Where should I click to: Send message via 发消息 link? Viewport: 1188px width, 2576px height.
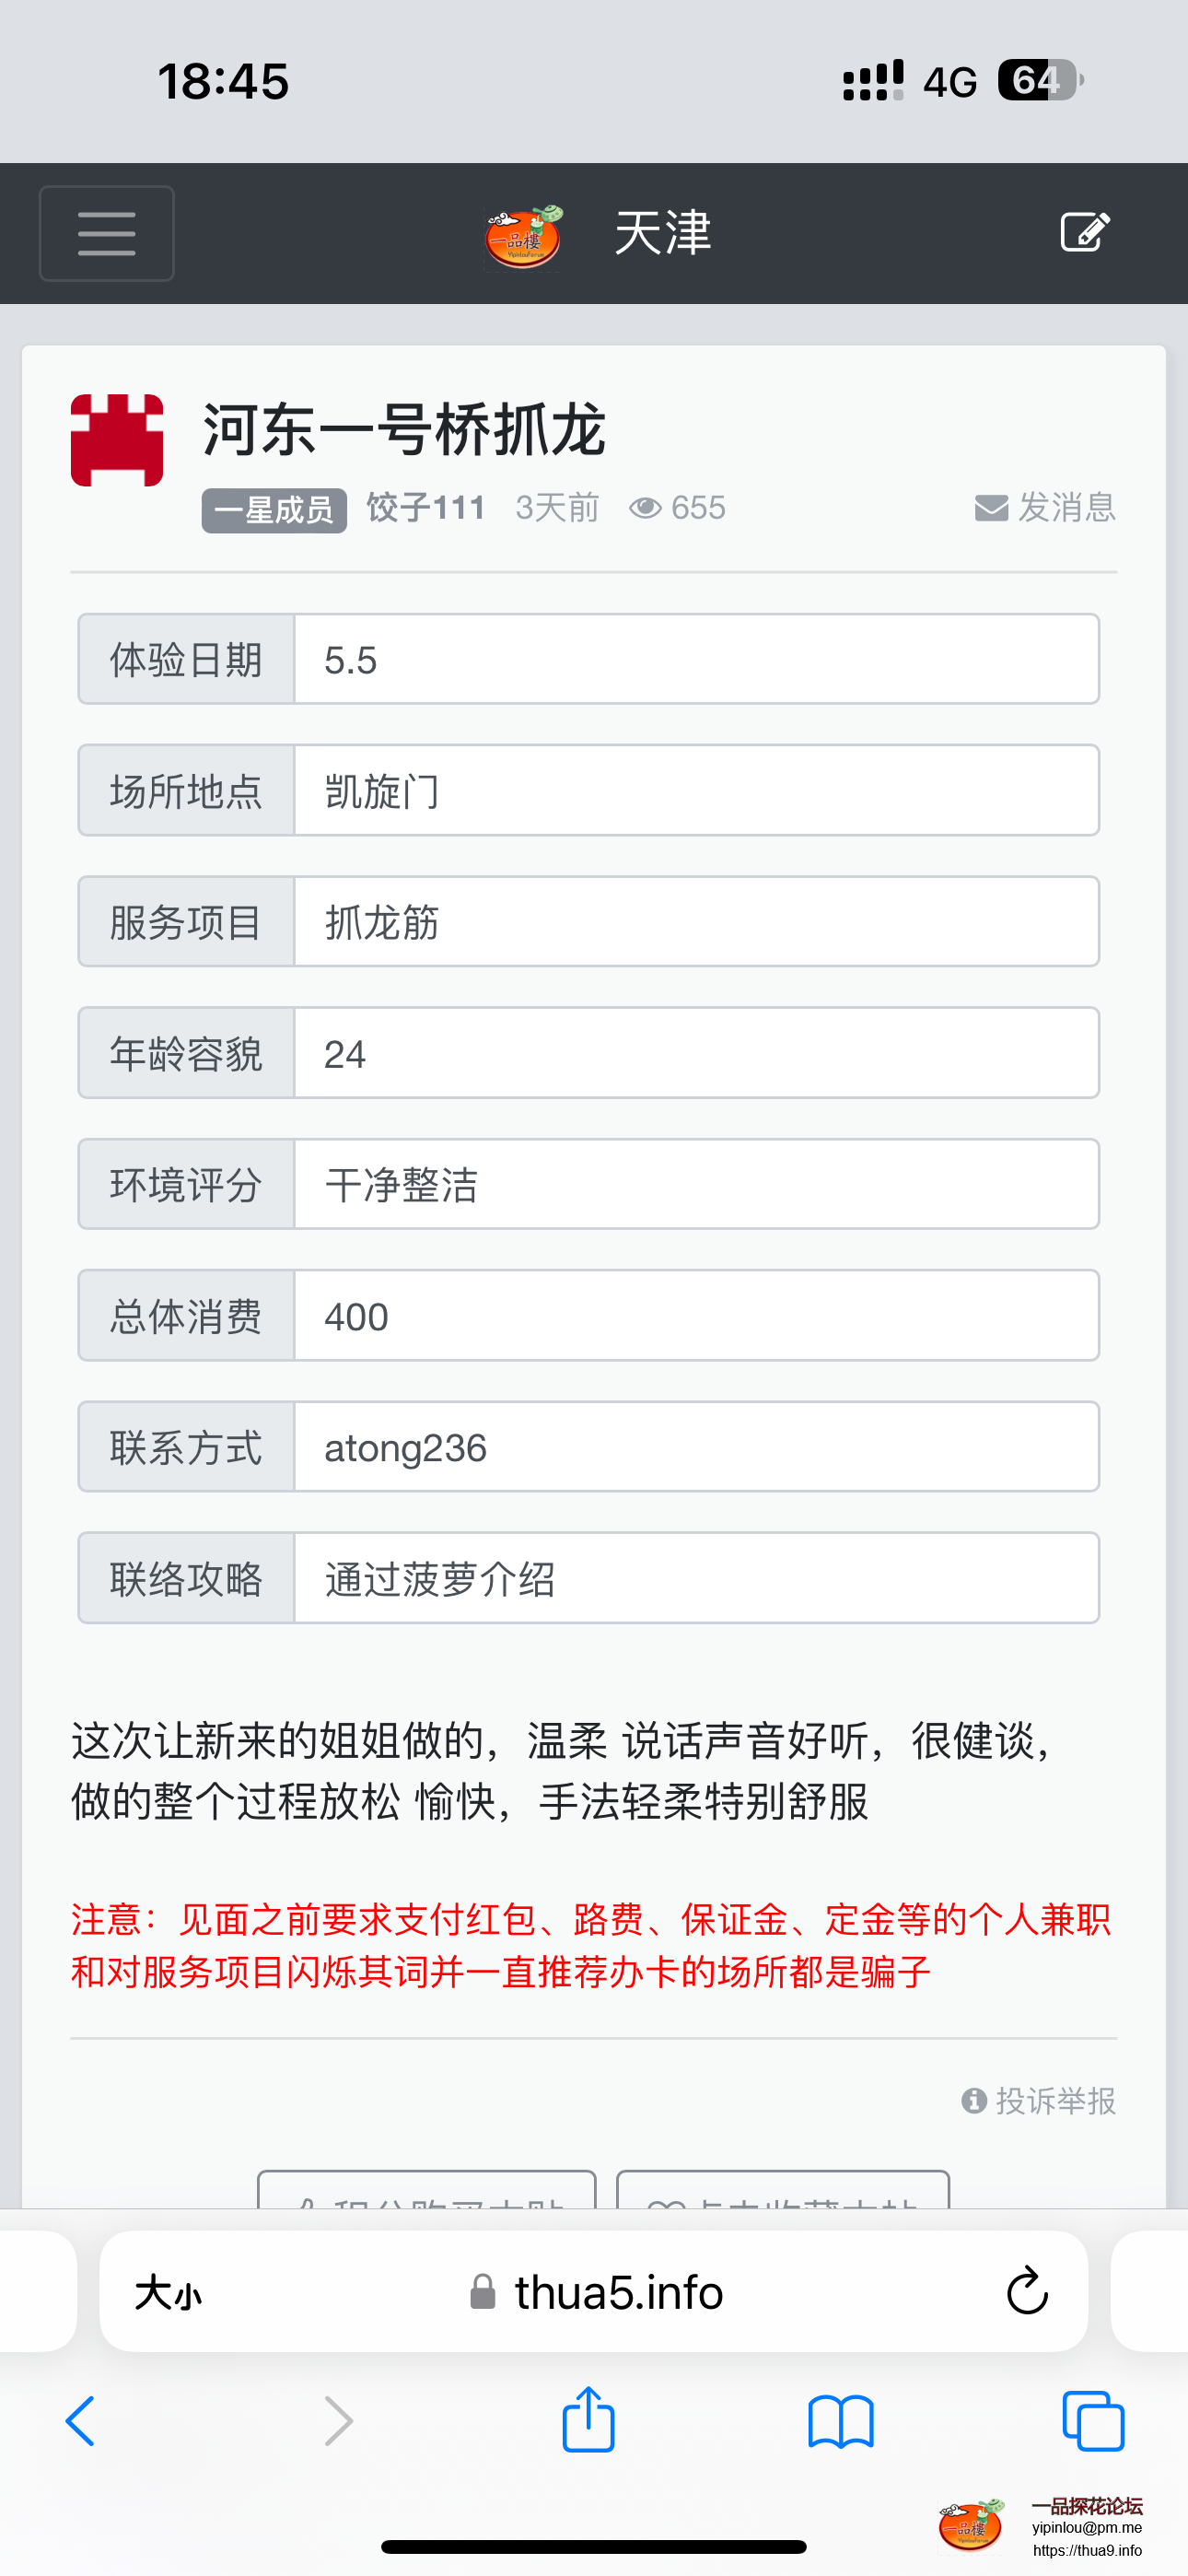click(x=1045, y=507)
